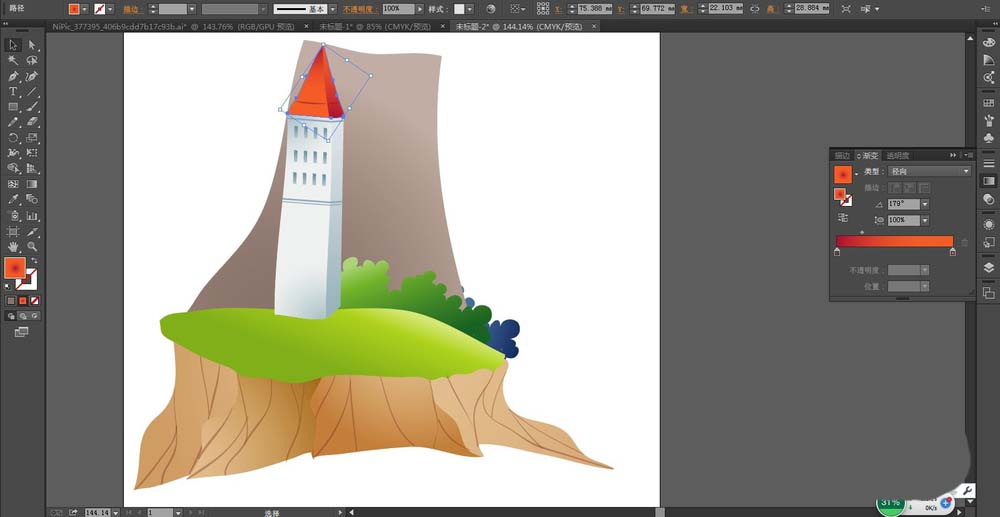Screen dimensions: 1000x517
Task: Select the Pen tool in the toolbox
Action: click(x=13, y=76)
